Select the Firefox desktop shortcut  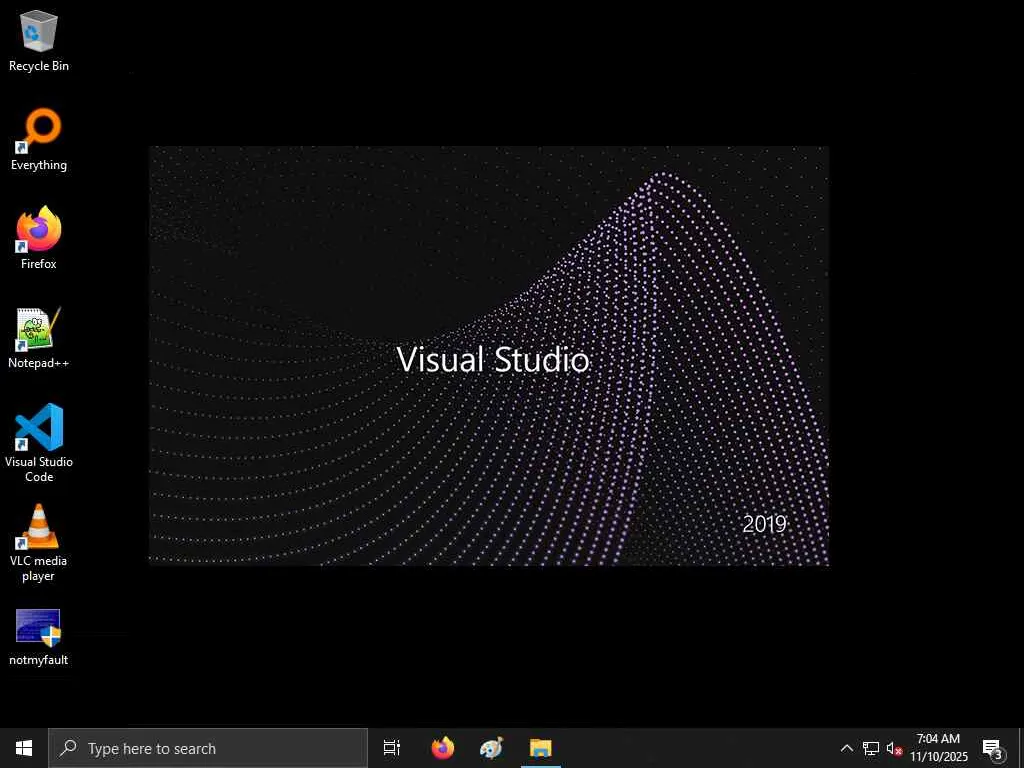point(39,238)
